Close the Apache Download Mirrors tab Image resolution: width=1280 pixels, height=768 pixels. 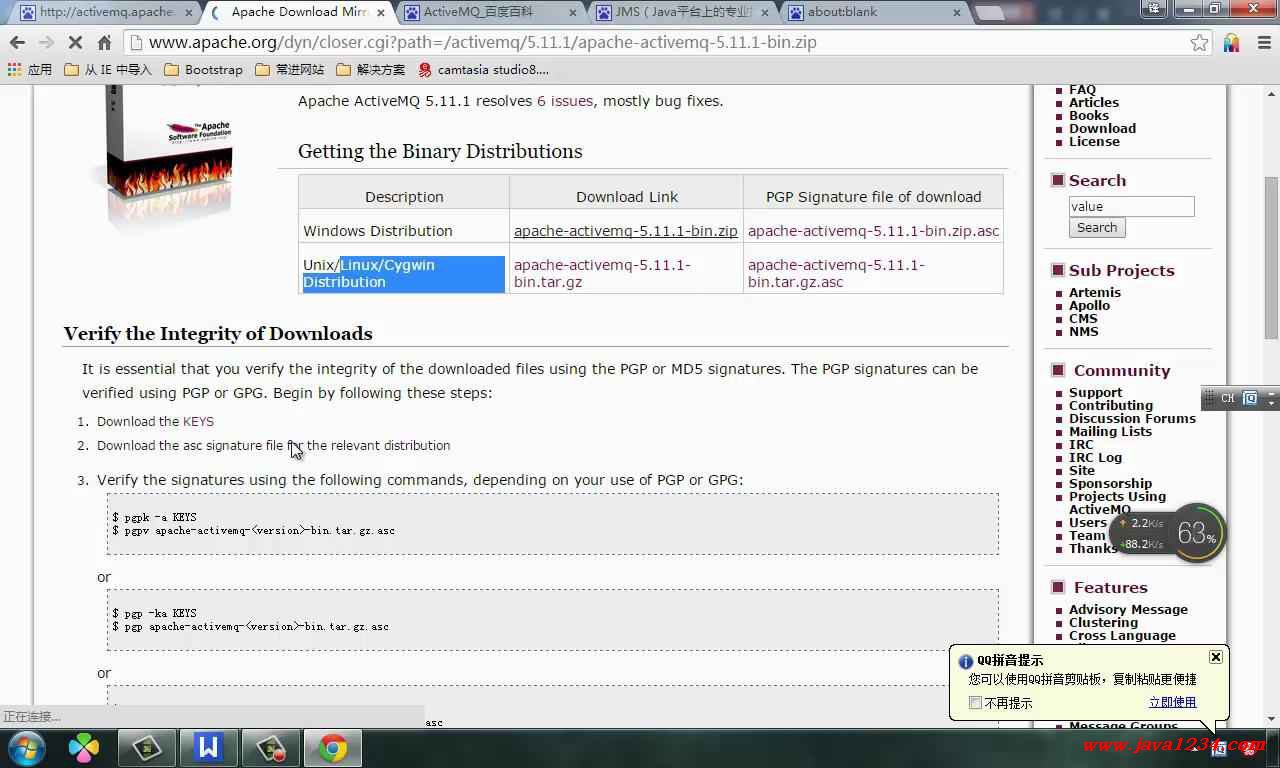click(x=379, y=13)
